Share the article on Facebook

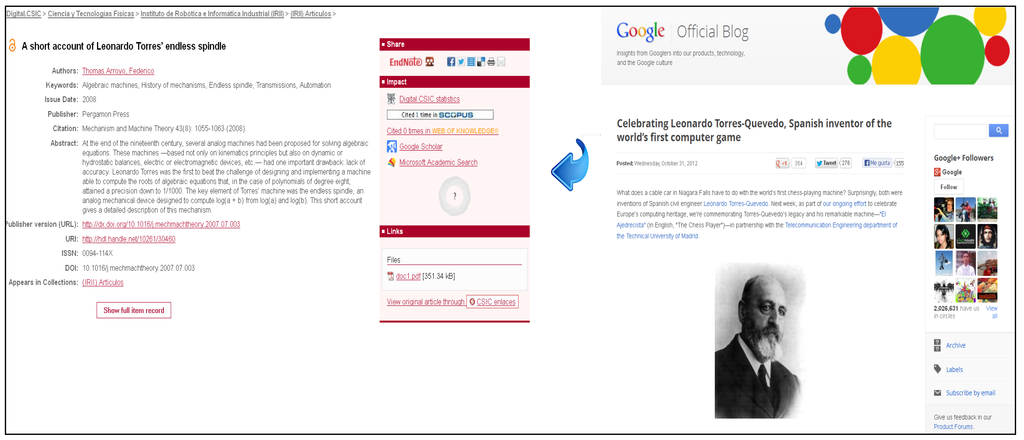451,61
